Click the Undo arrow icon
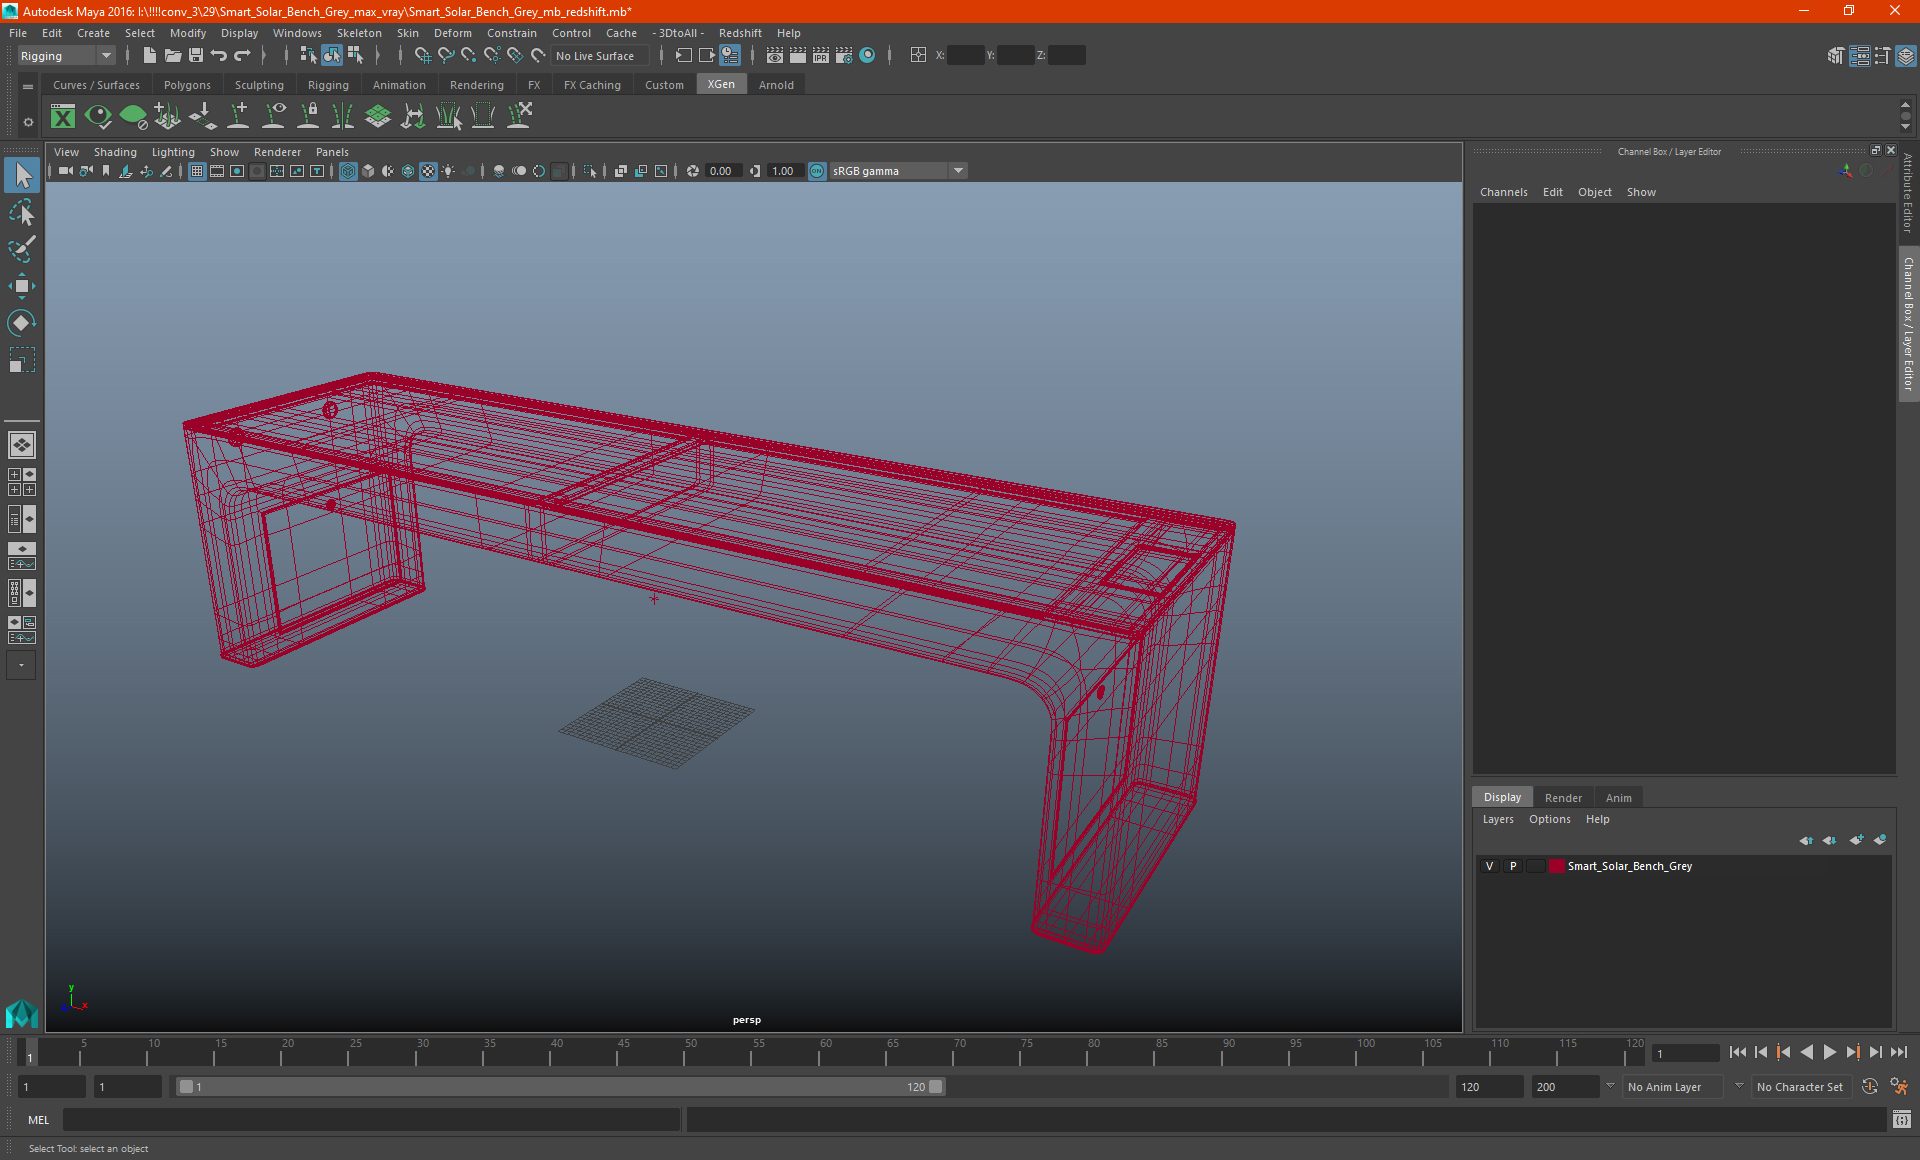Viewport: 1920px width, 1160px height. [219, 56]
